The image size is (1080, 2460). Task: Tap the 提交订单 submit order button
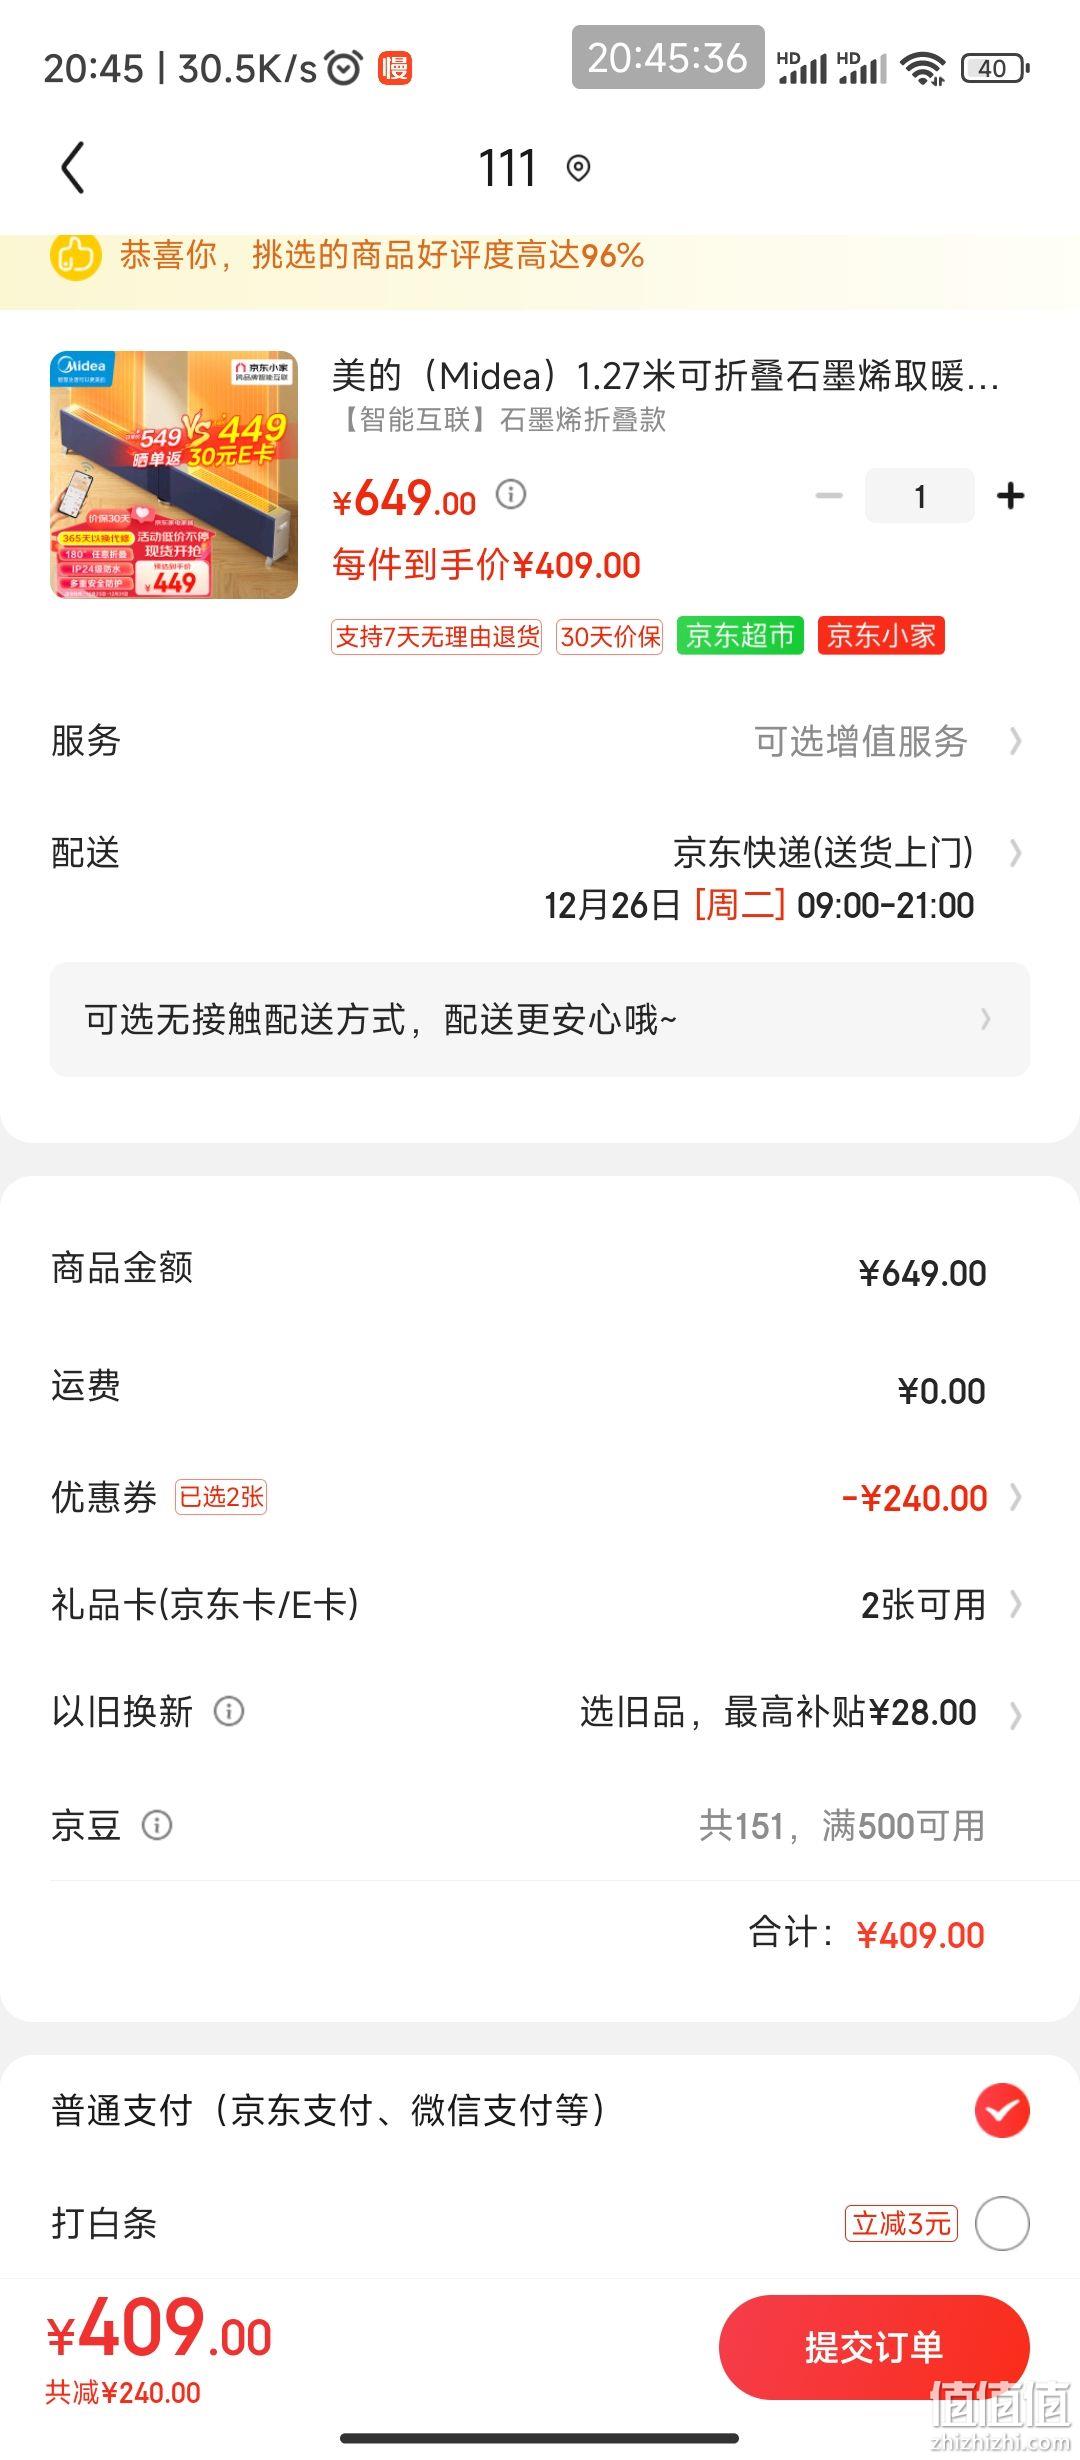click(874, 2346)
